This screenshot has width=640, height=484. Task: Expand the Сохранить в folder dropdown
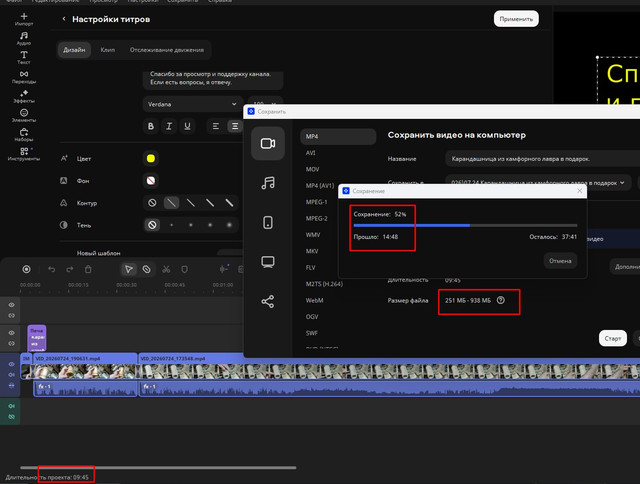(x=622, y=183)
